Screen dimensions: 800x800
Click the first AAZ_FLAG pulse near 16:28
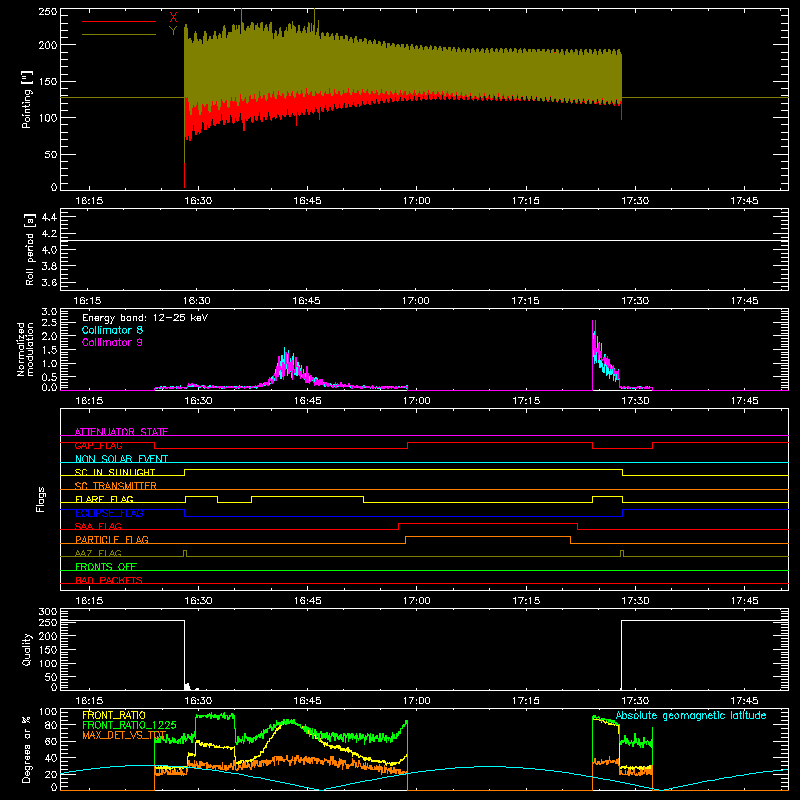185,554
